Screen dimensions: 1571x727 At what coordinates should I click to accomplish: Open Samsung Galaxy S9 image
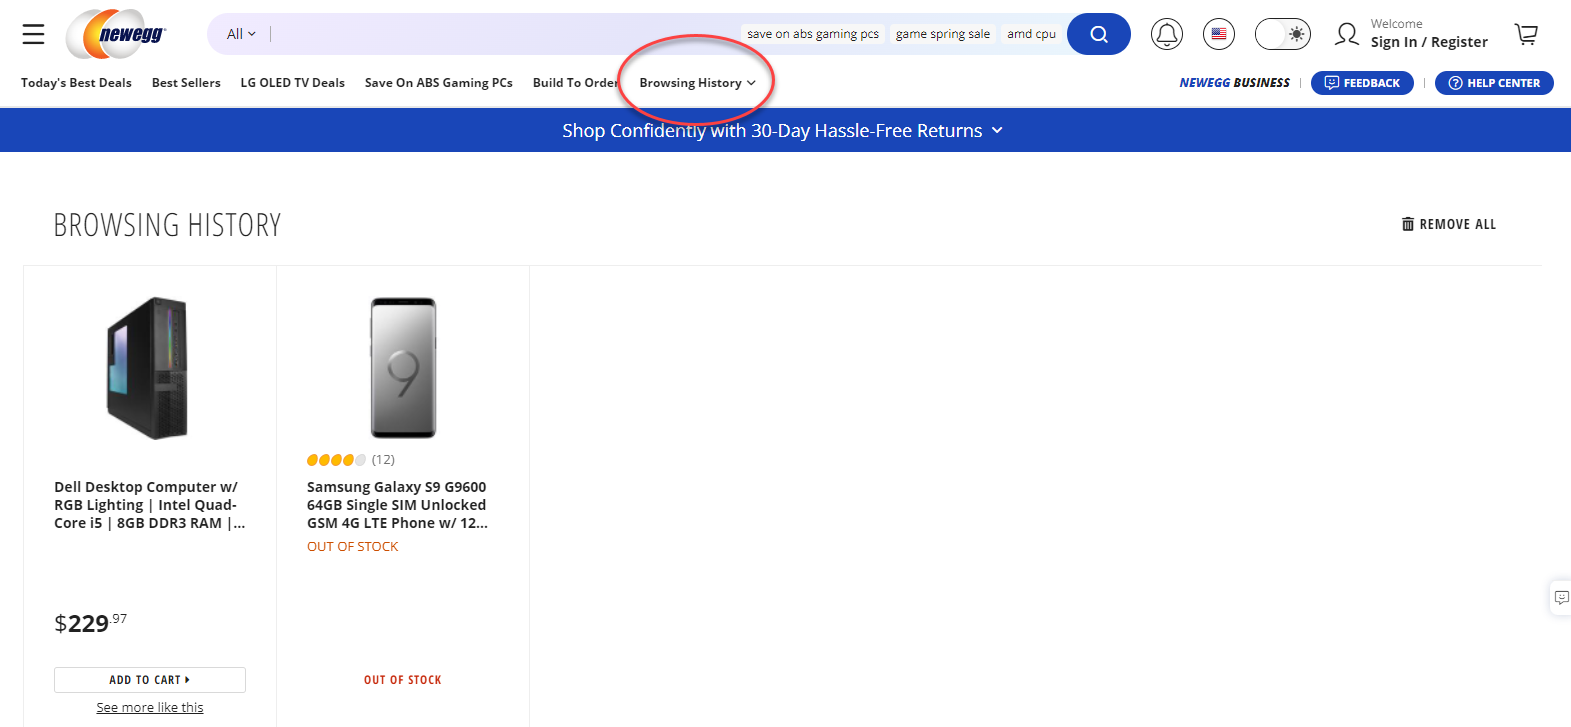click(403, 368)
